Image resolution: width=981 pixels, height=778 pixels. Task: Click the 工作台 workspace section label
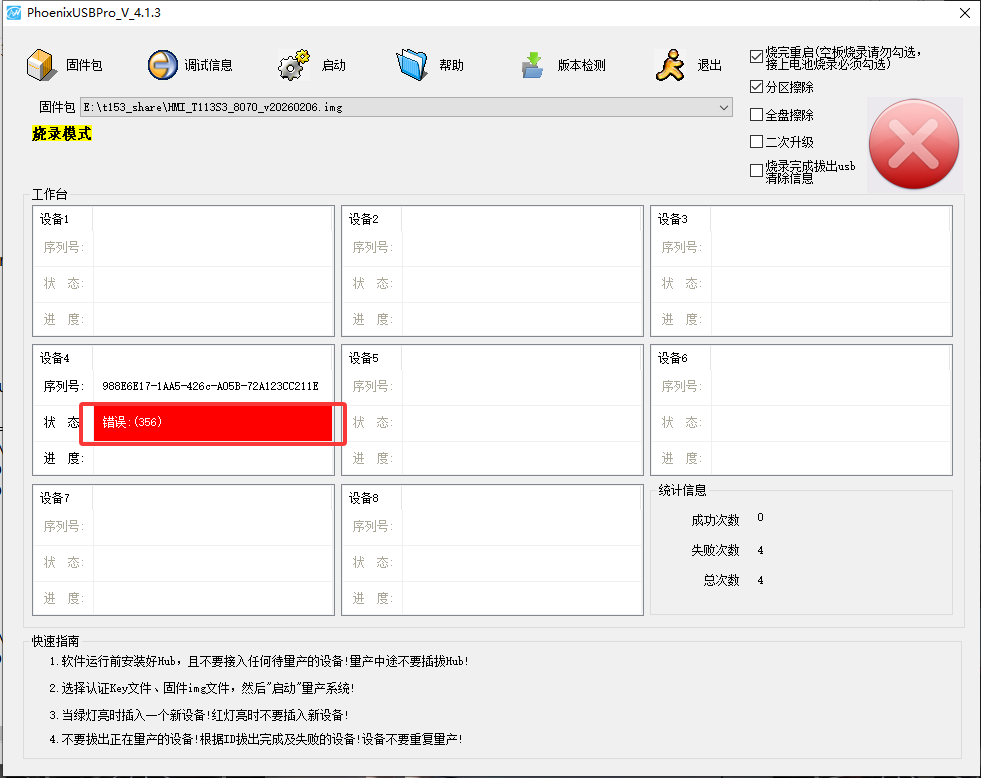click(50, 195)
